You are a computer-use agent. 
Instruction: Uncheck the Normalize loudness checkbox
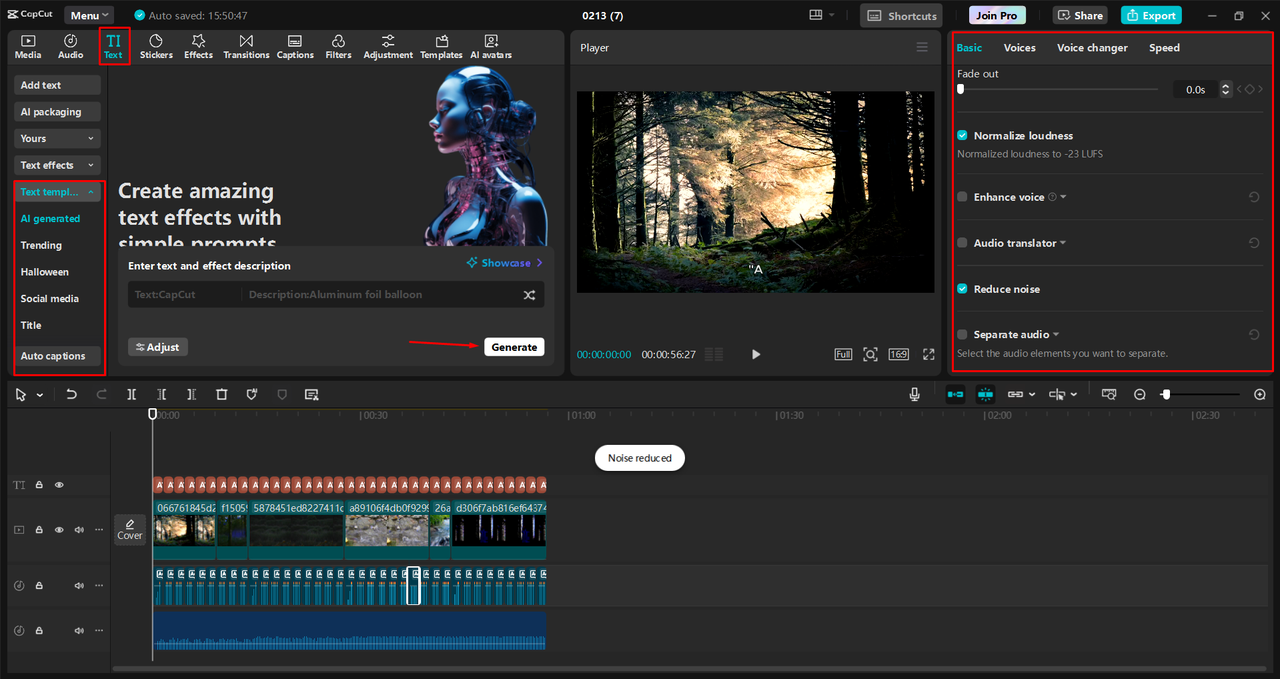tap(962, 135)
